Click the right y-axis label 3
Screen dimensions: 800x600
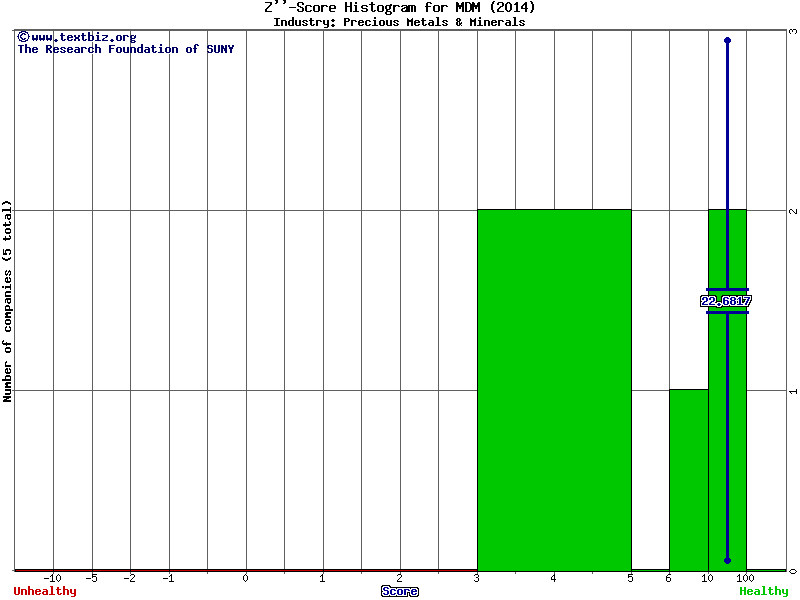[793, 32]
